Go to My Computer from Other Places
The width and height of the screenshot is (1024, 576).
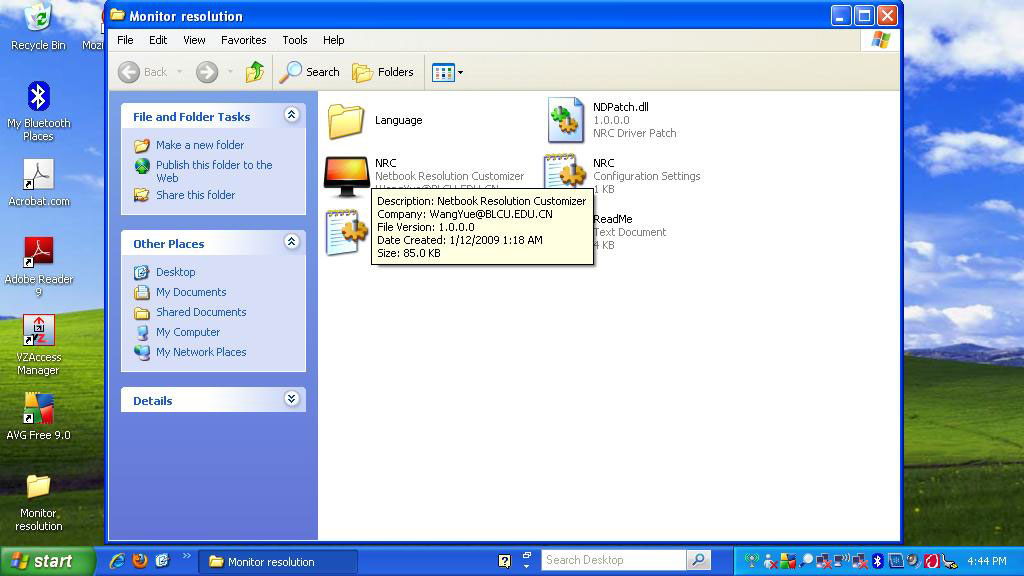point(188,332)
